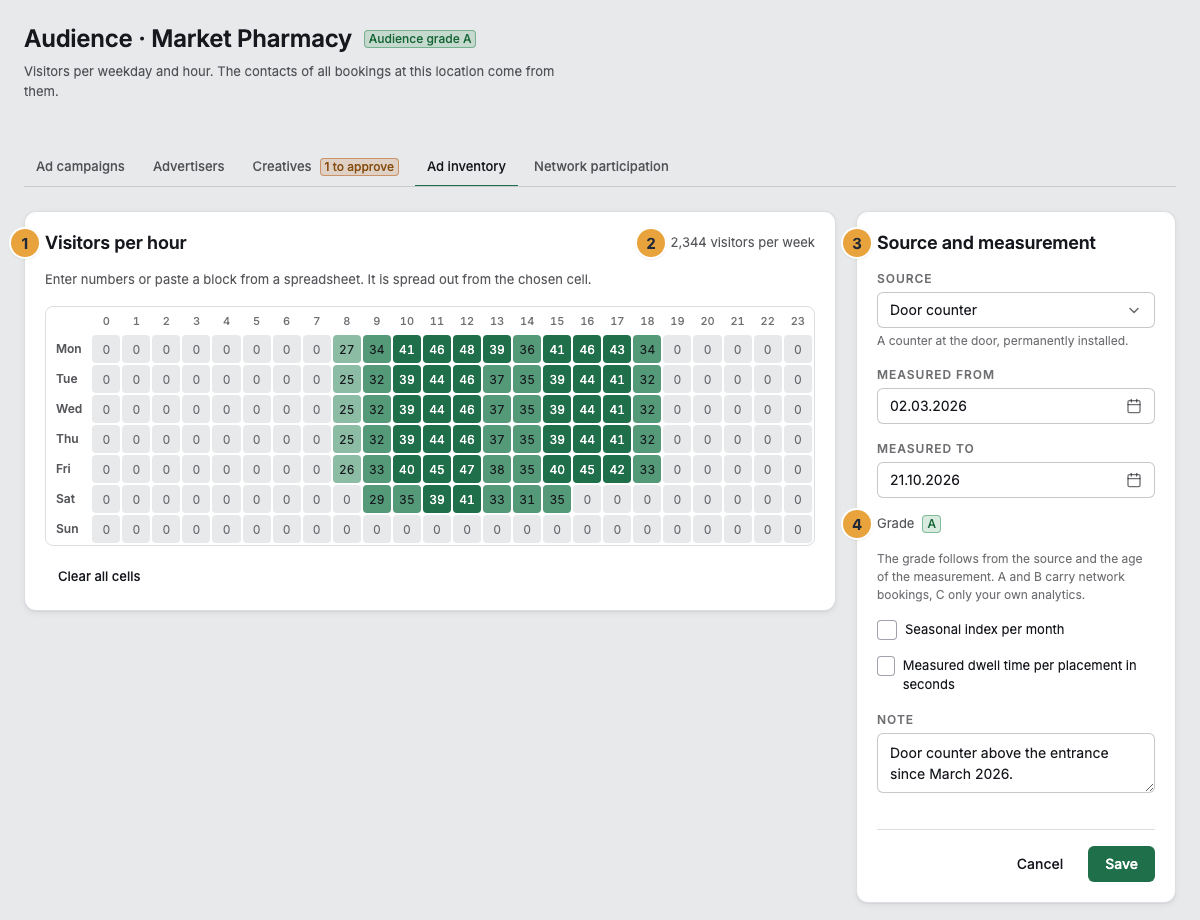The height and width of the screenshot is (920, 1200).
Task: Select Thursday hour 8 cell showing 25
Action: [347, 440]
